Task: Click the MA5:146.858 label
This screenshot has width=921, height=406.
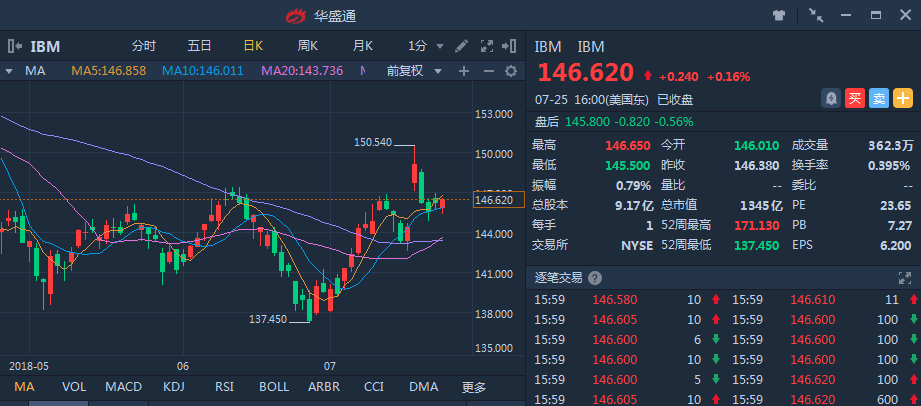Action: coord(109,71)
